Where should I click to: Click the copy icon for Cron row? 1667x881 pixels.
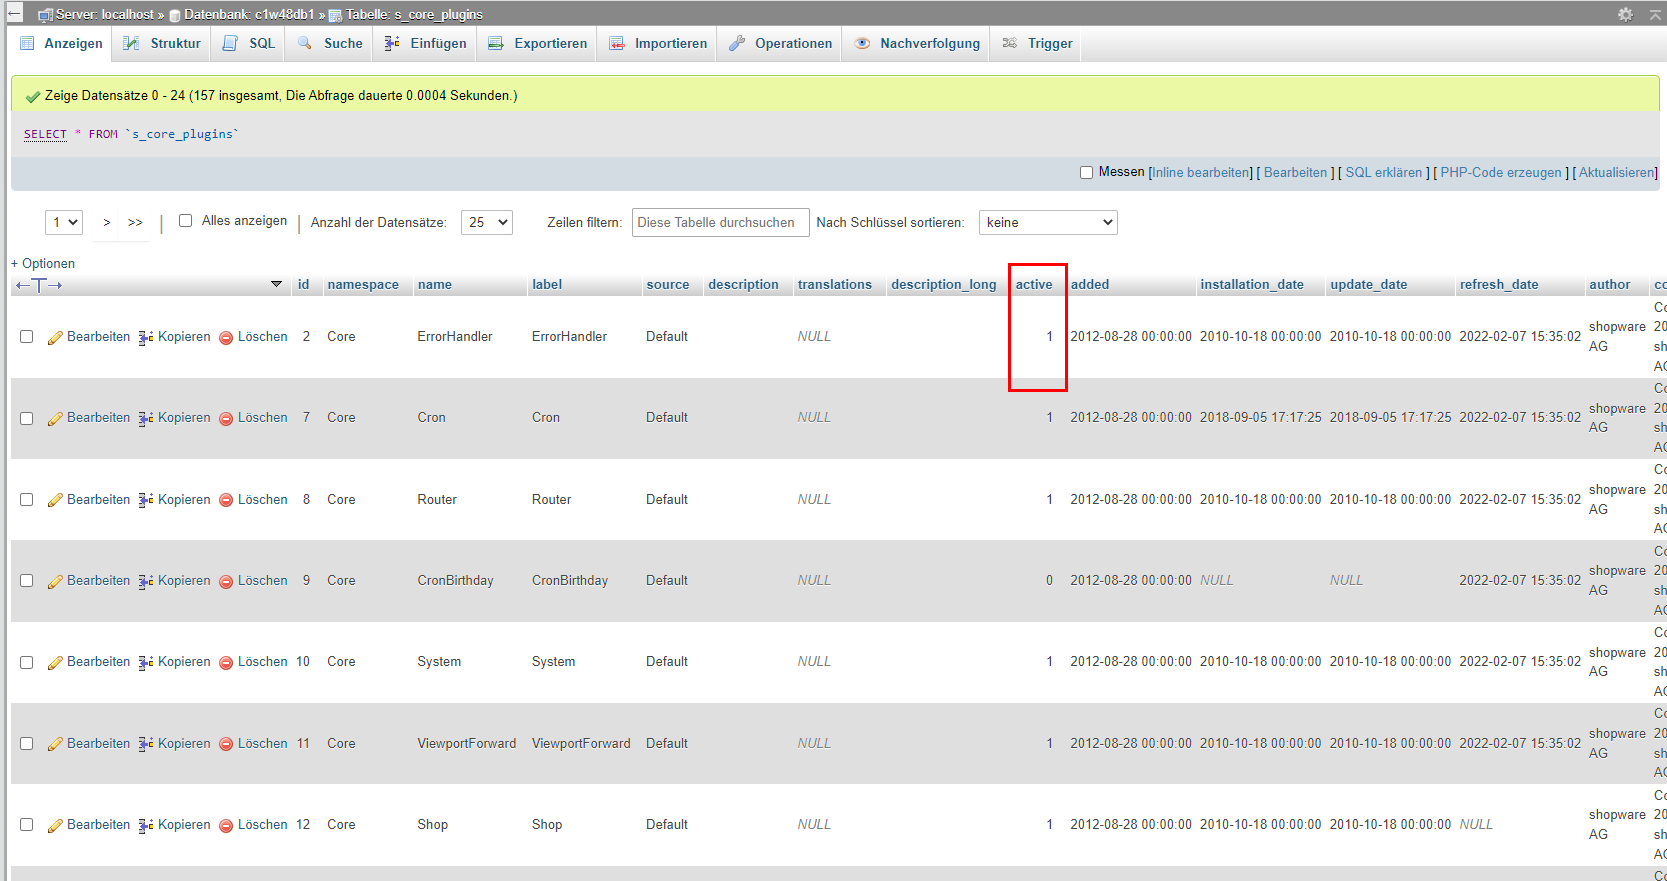(146, 419)
